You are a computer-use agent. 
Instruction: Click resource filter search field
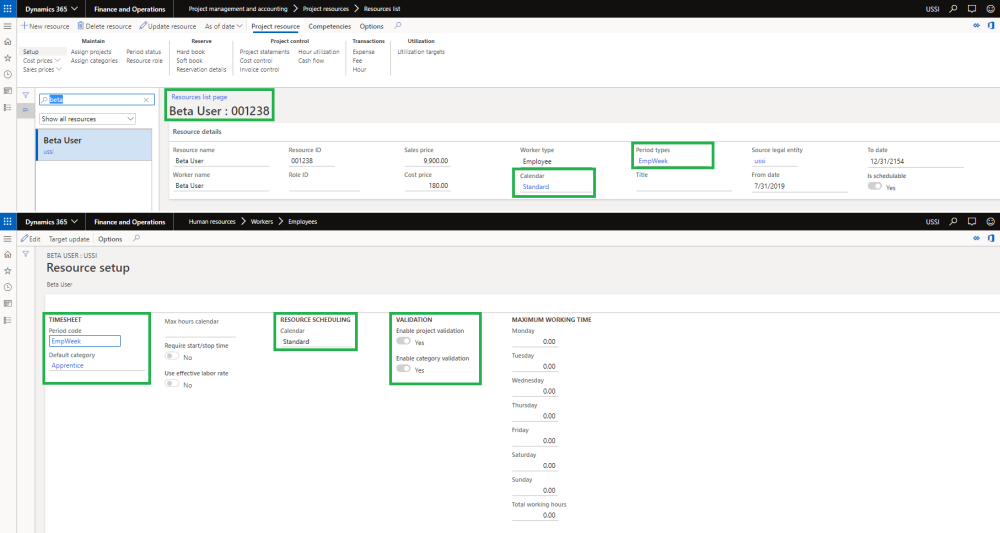point(97,99)
